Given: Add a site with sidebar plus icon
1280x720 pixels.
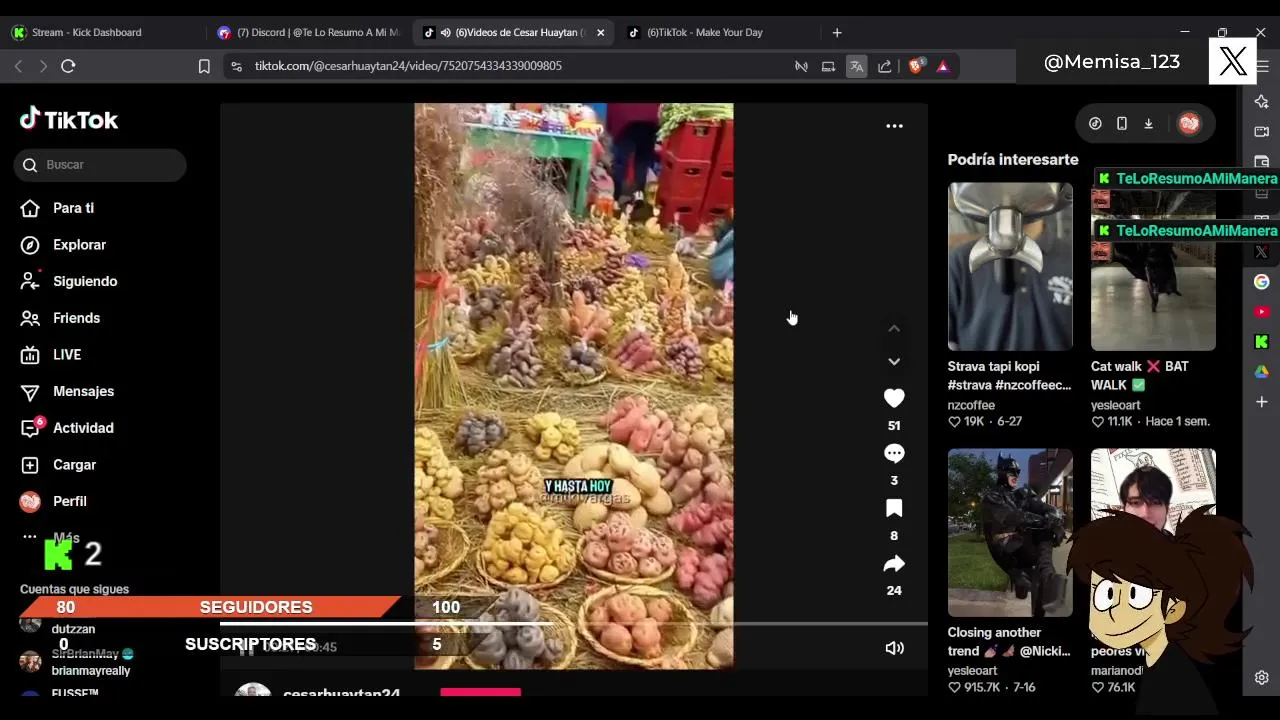Looking at the screenshot, I should [x=1261, y=402].
